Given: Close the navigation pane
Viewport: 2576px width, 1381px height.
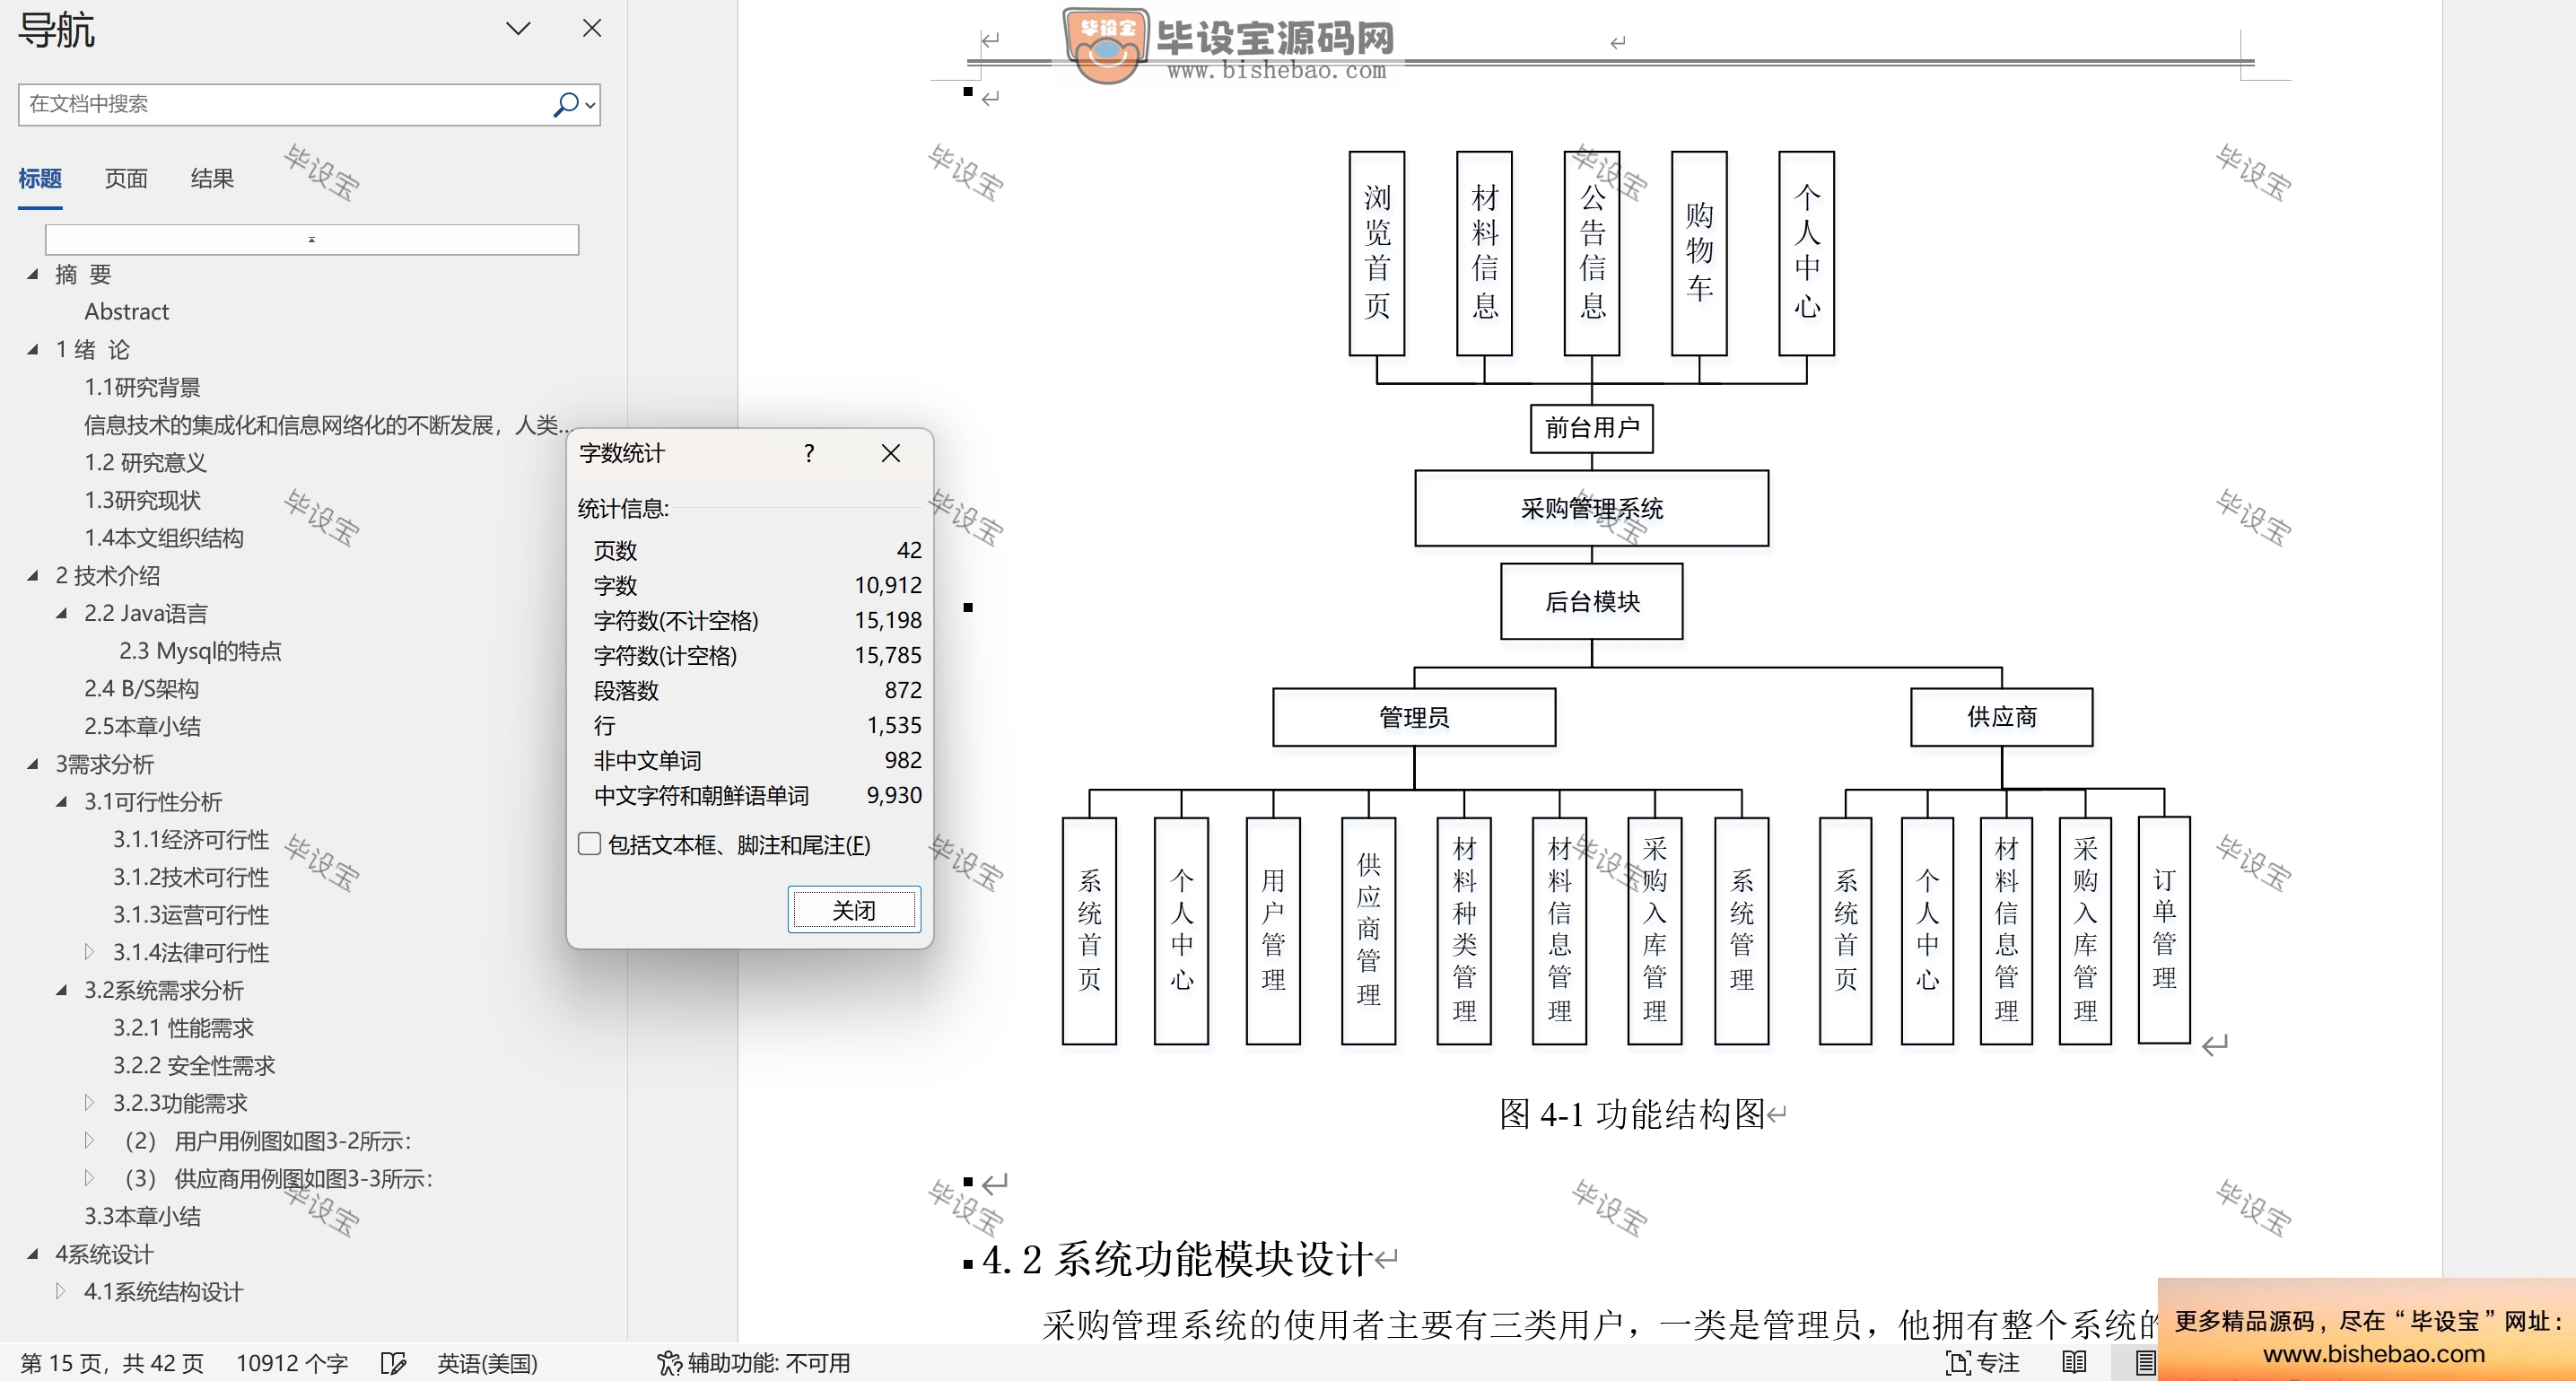Looking at the screenshot, I should (592, 28).
